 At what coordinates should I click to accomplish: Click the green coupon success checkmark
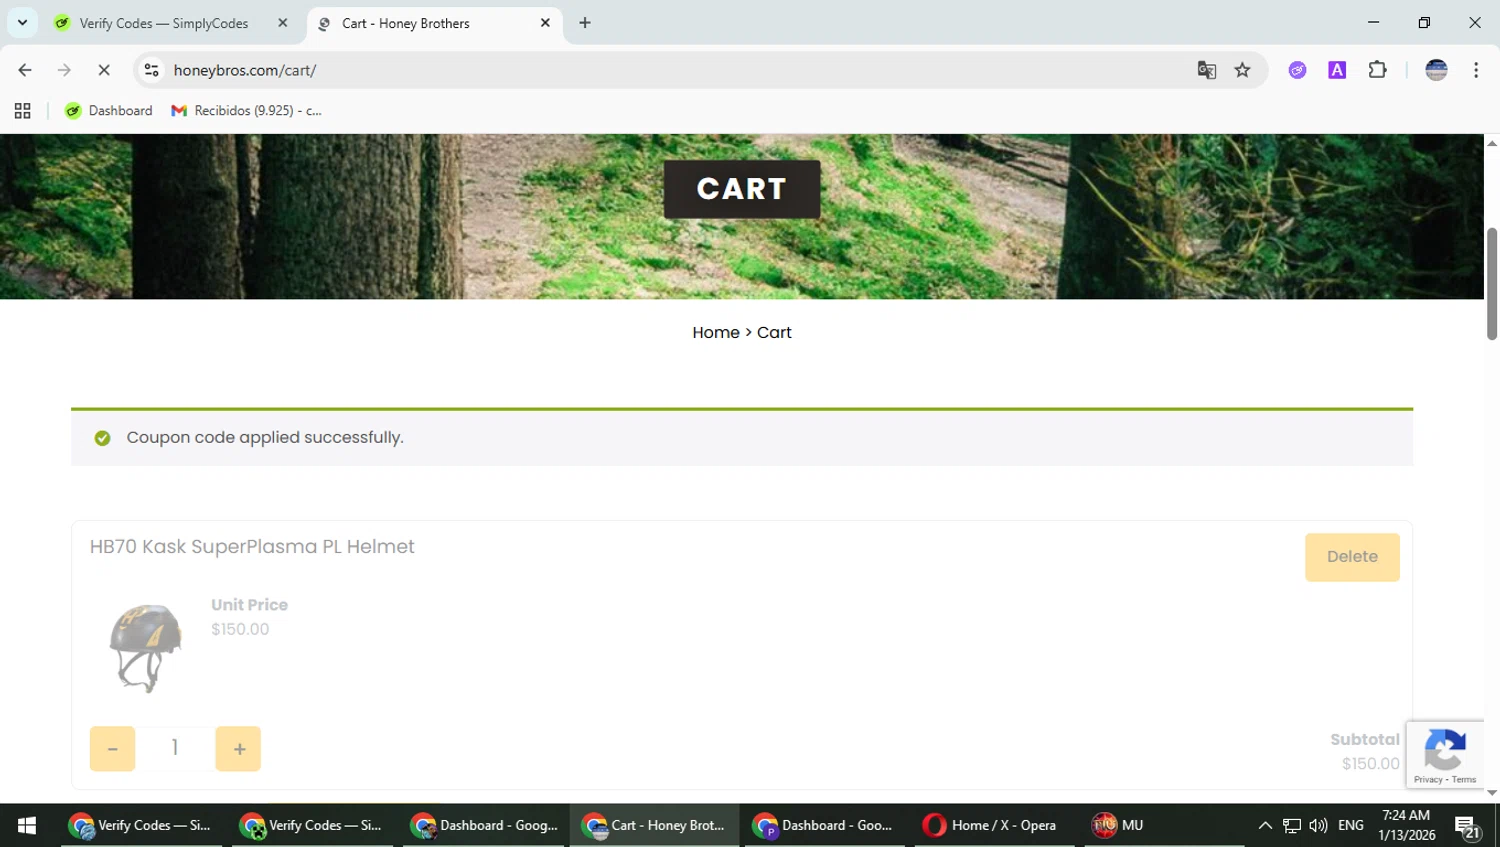pos(102,438)
